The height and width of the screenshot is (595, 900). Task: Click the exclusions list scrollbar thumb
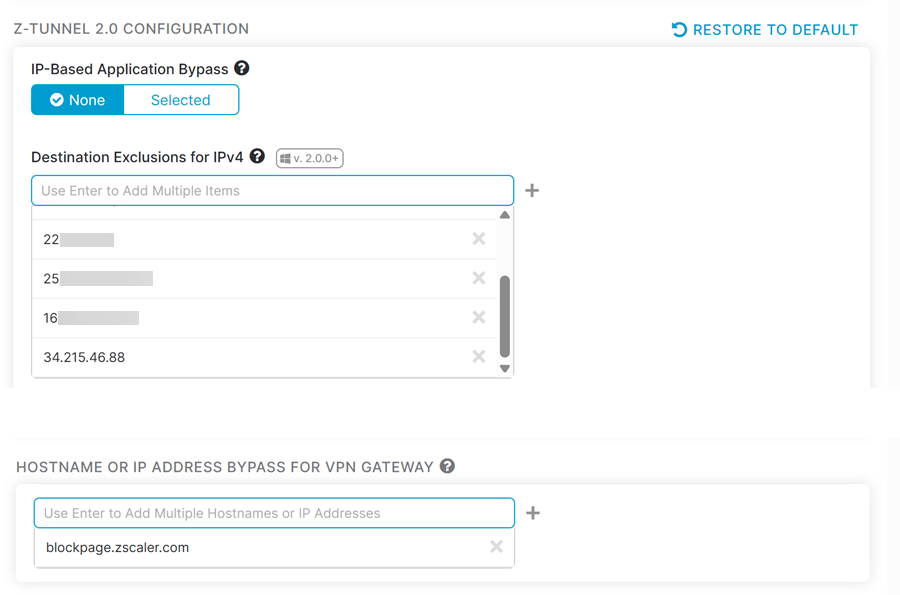pos(505,316)
